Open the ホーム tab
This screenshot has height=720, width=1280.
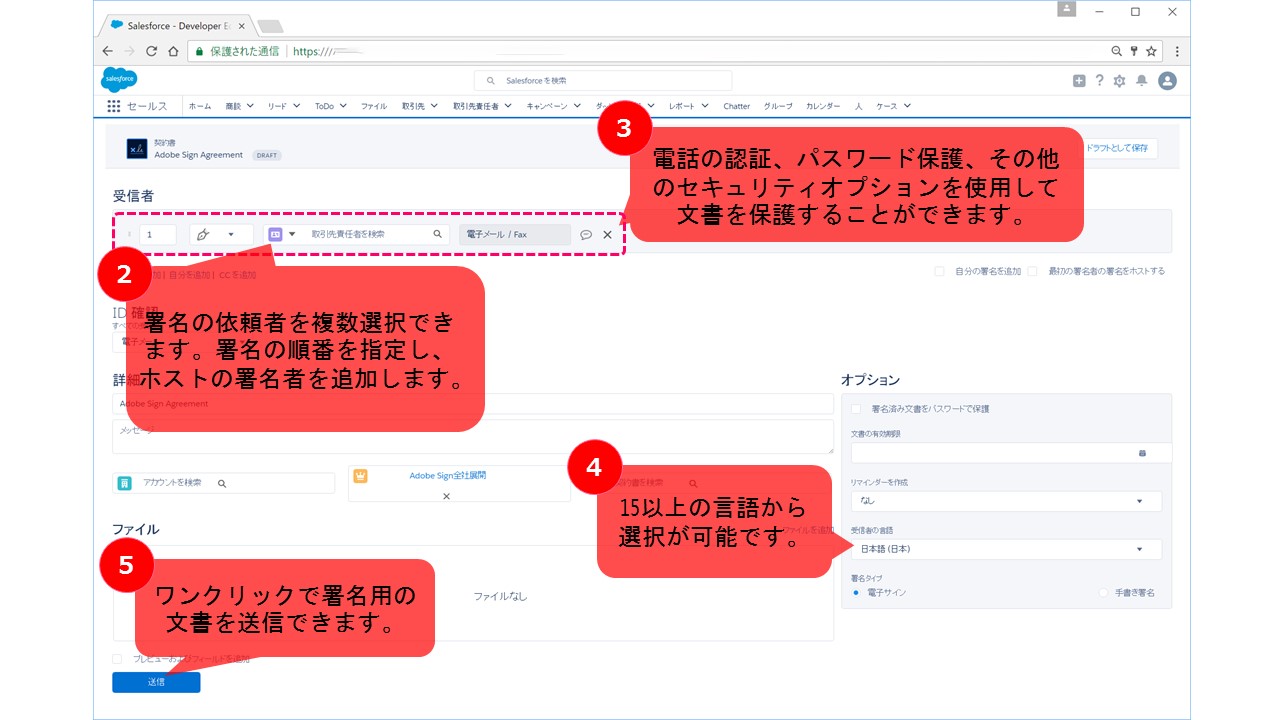tap(200, 106)
